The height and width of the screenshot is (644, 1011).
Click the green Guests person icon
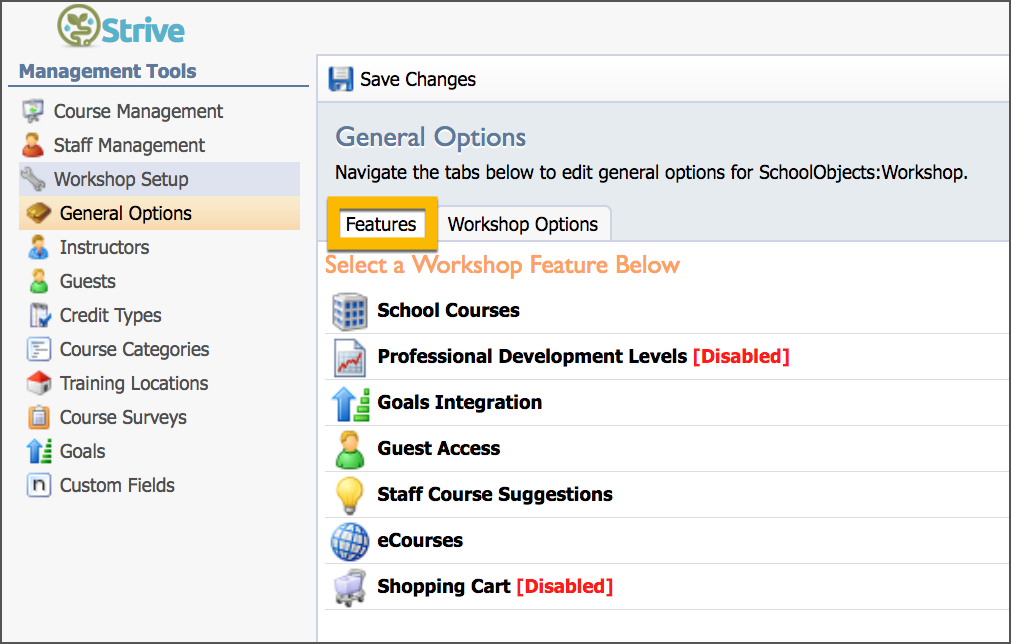[39, 281]
